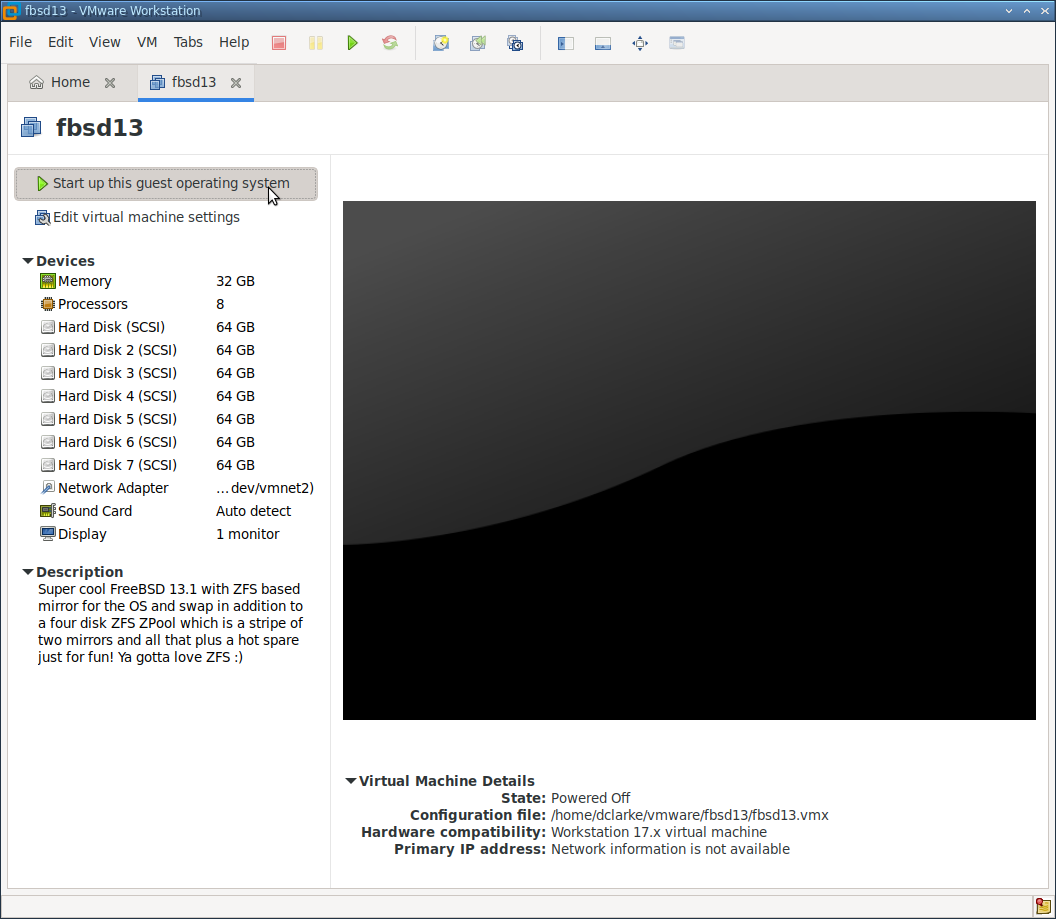
Task: Collapse the Devices section
Action: click(x=28, y=261)
